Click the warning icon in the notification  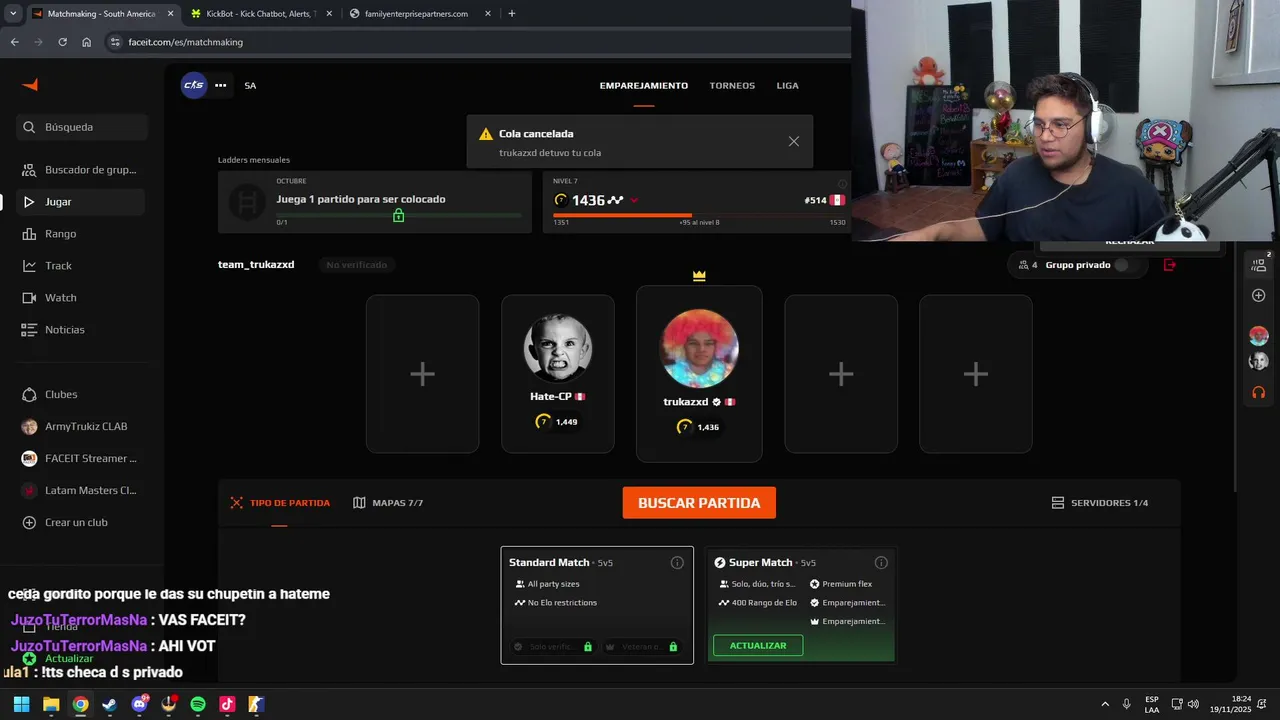point(486,134)
